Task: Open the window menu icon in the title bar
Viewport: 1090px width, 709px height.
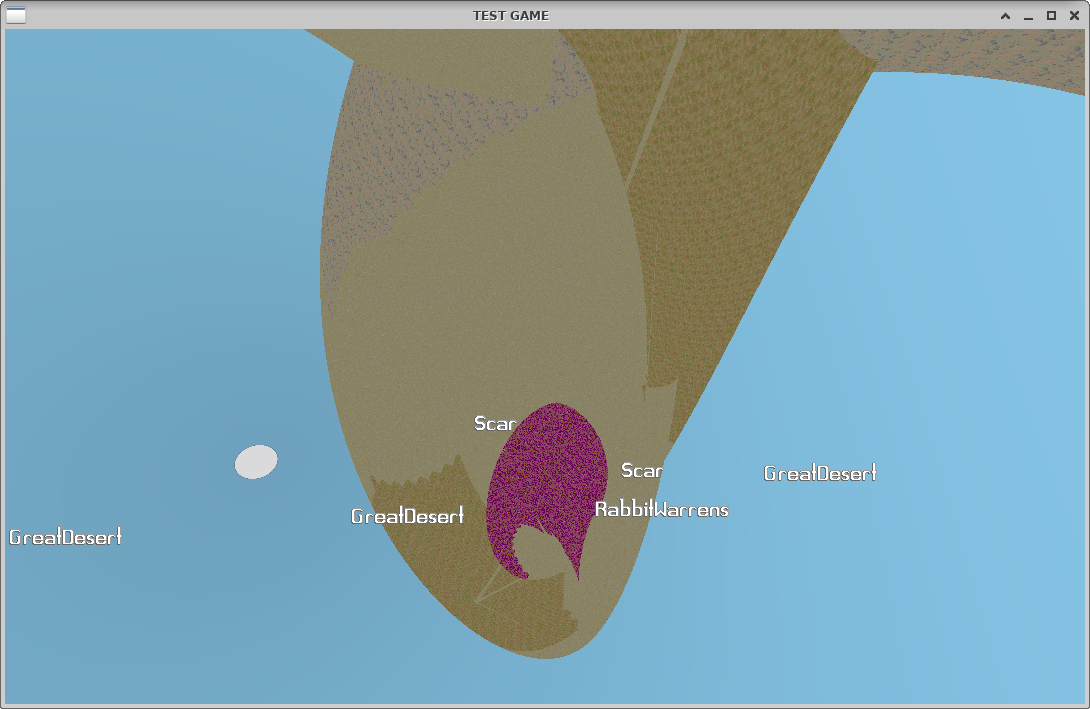Action: (16, 15)
